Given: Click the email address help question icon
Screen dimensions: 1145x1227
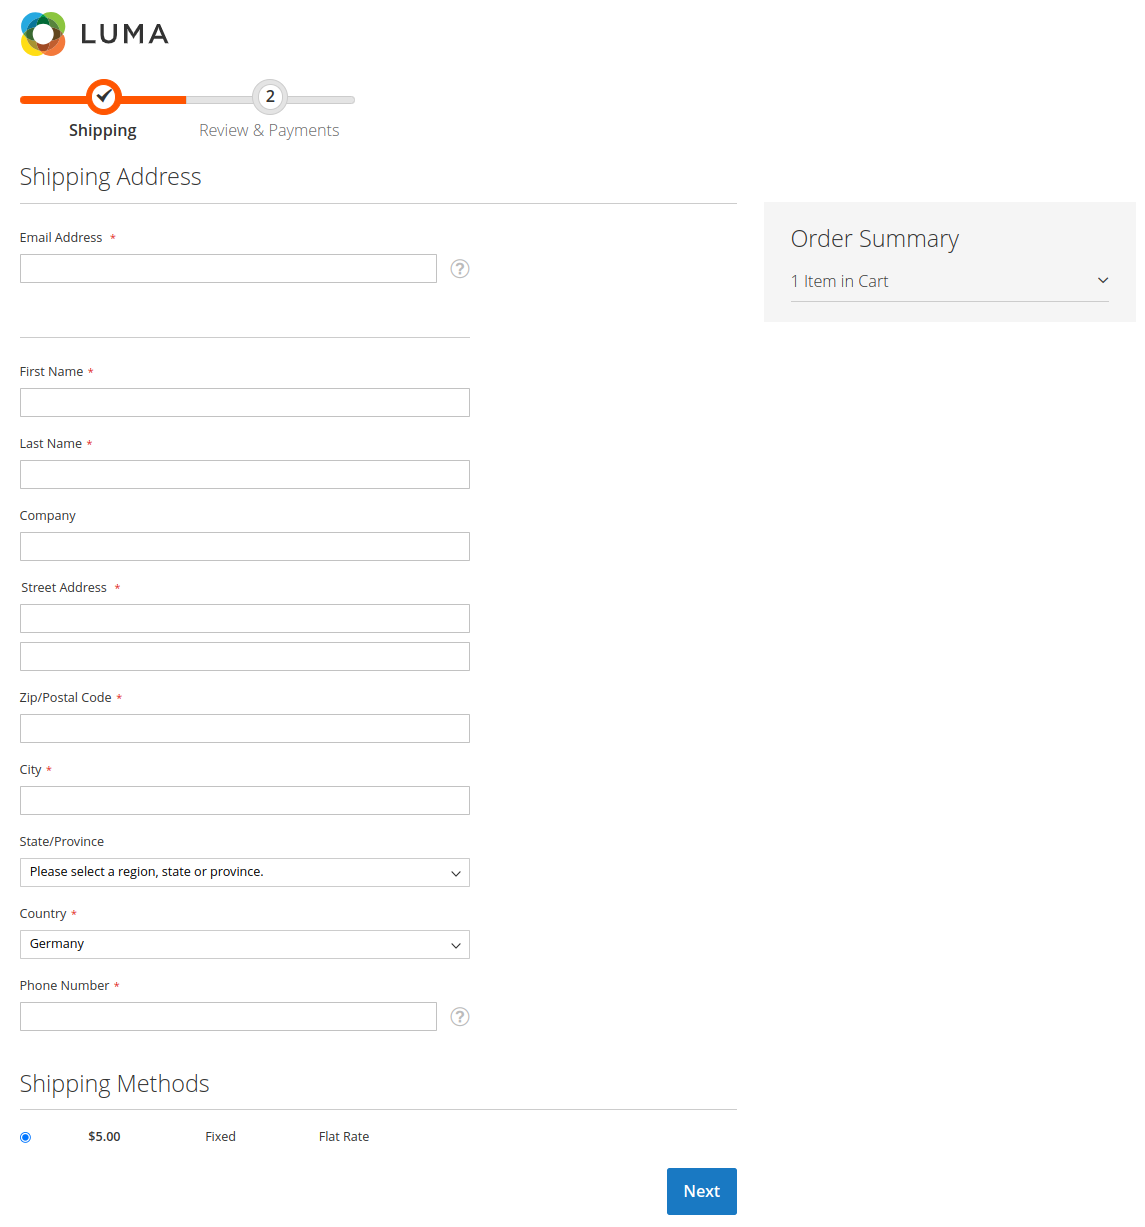Looking at the screenshot, I should [460, 269].
